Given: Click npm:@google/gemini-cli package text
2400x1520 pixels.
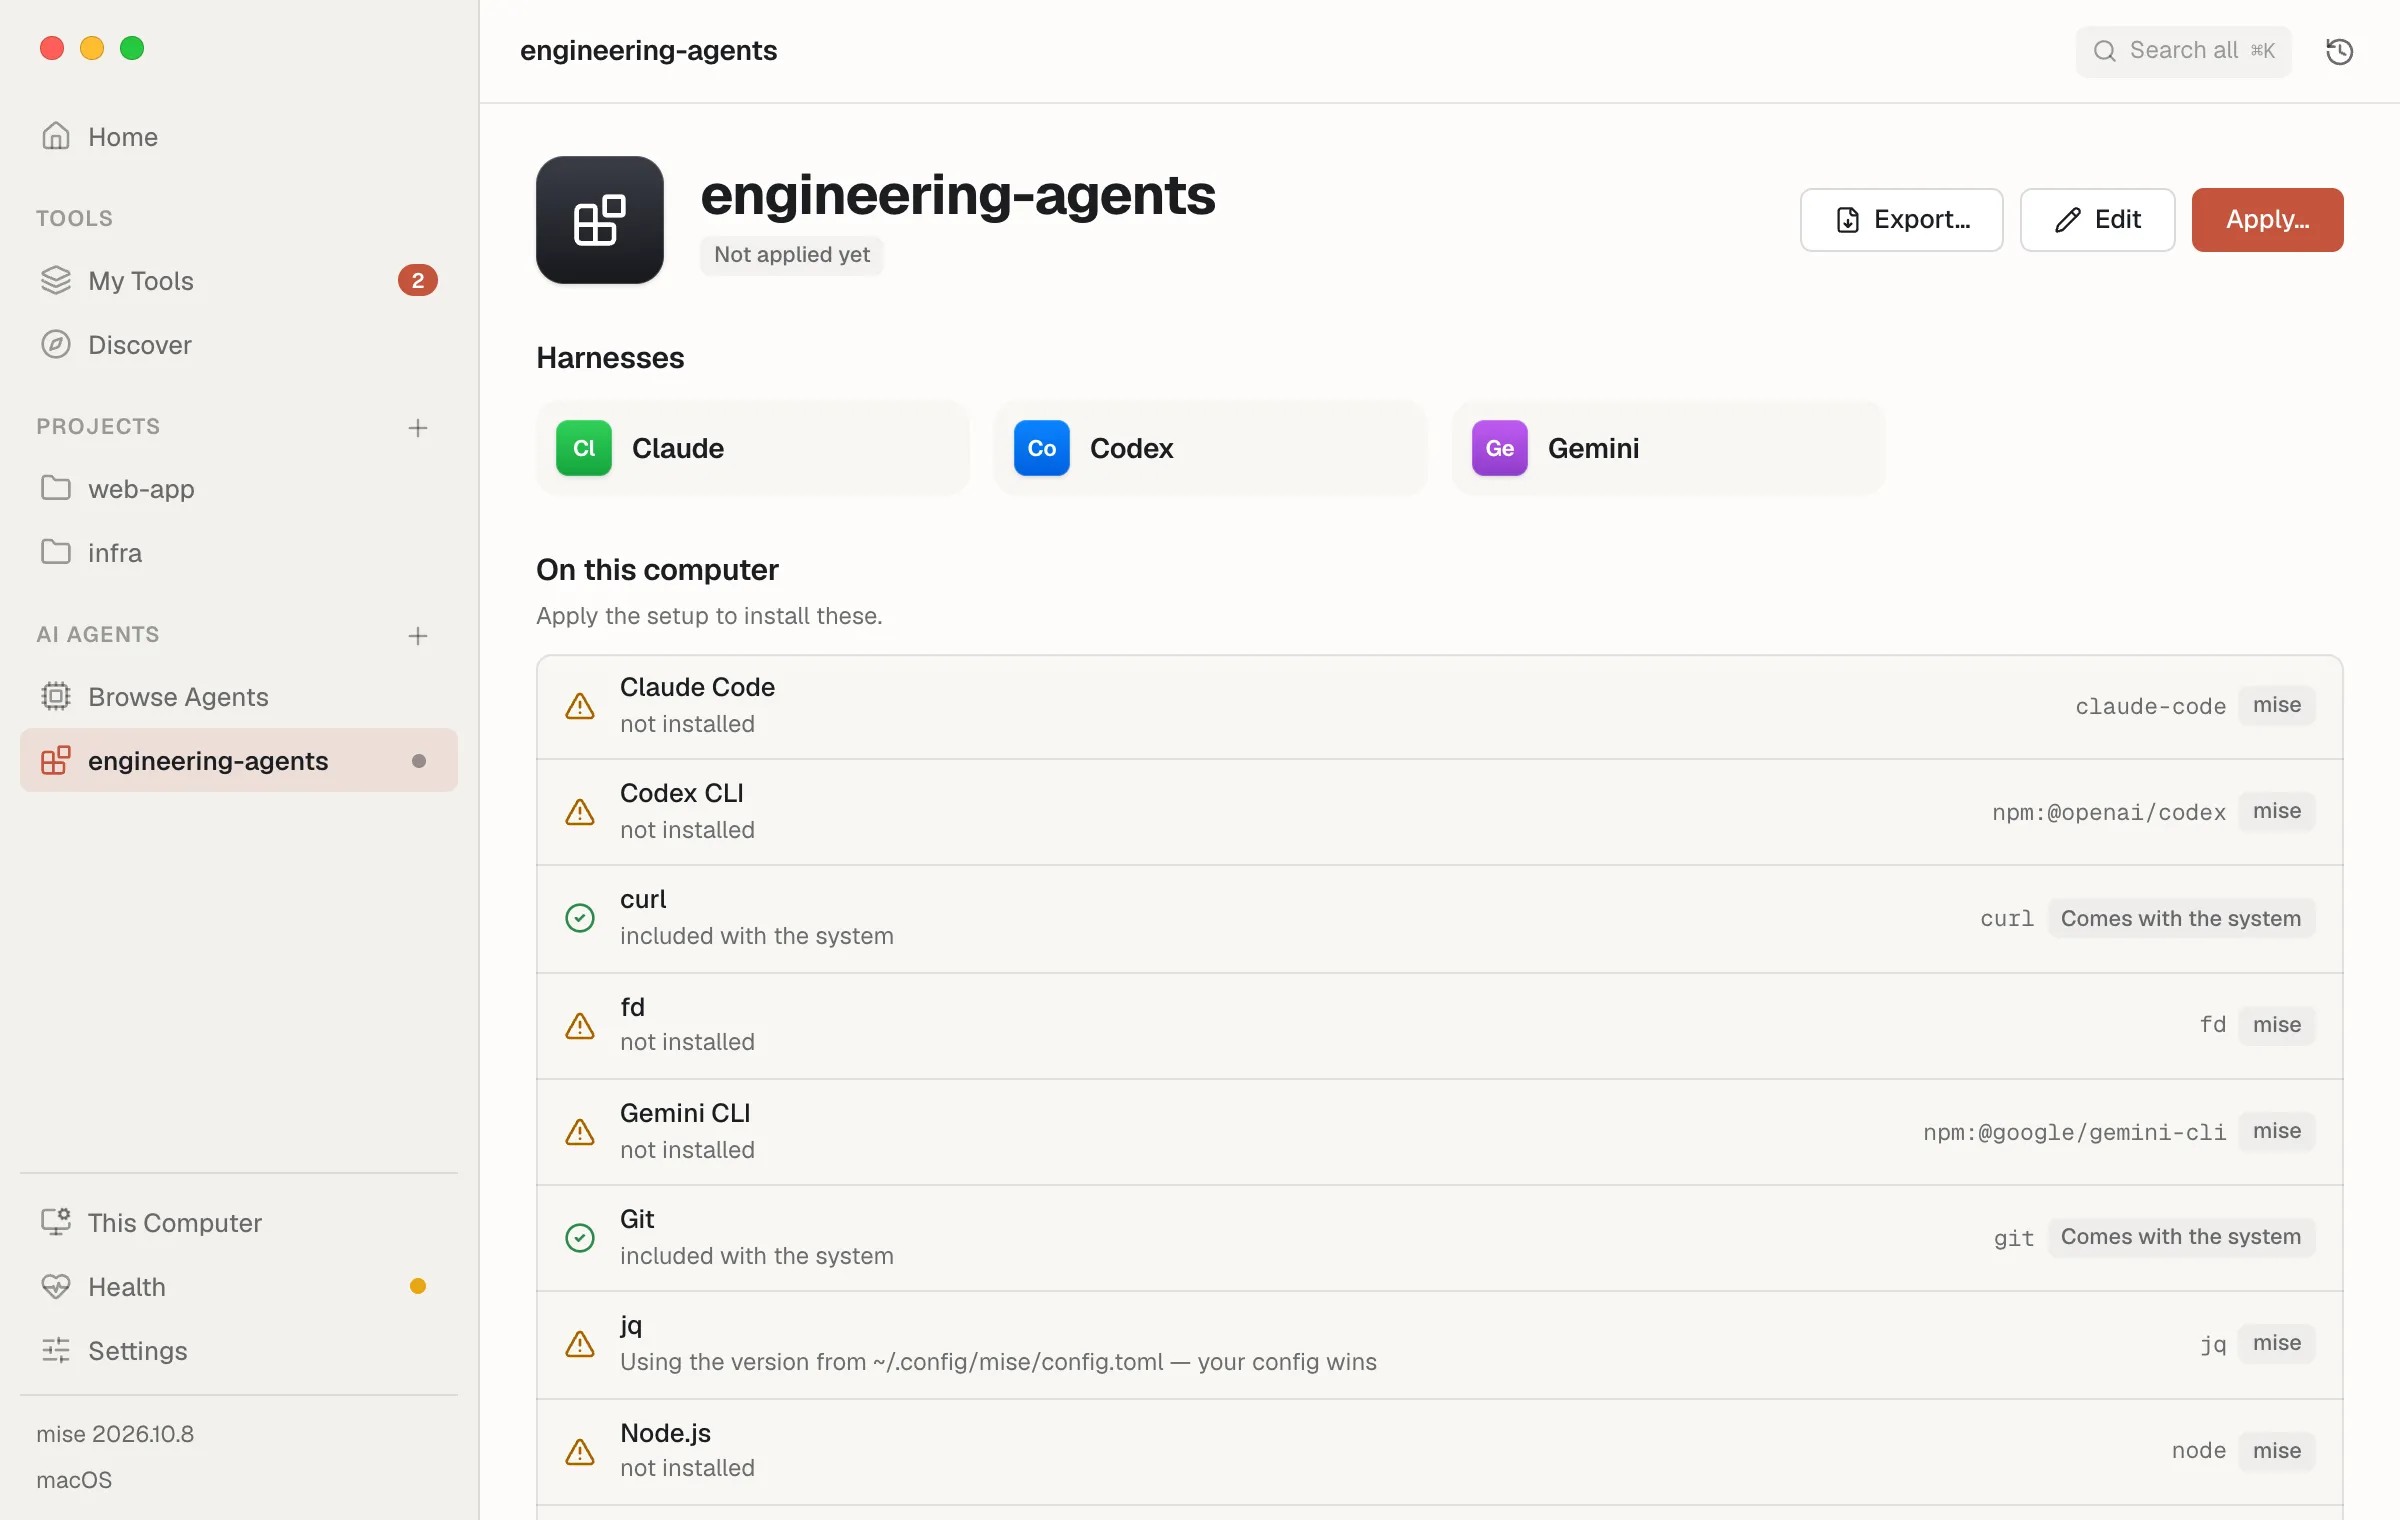Looking at the screenshot, I should 2074,1132.
